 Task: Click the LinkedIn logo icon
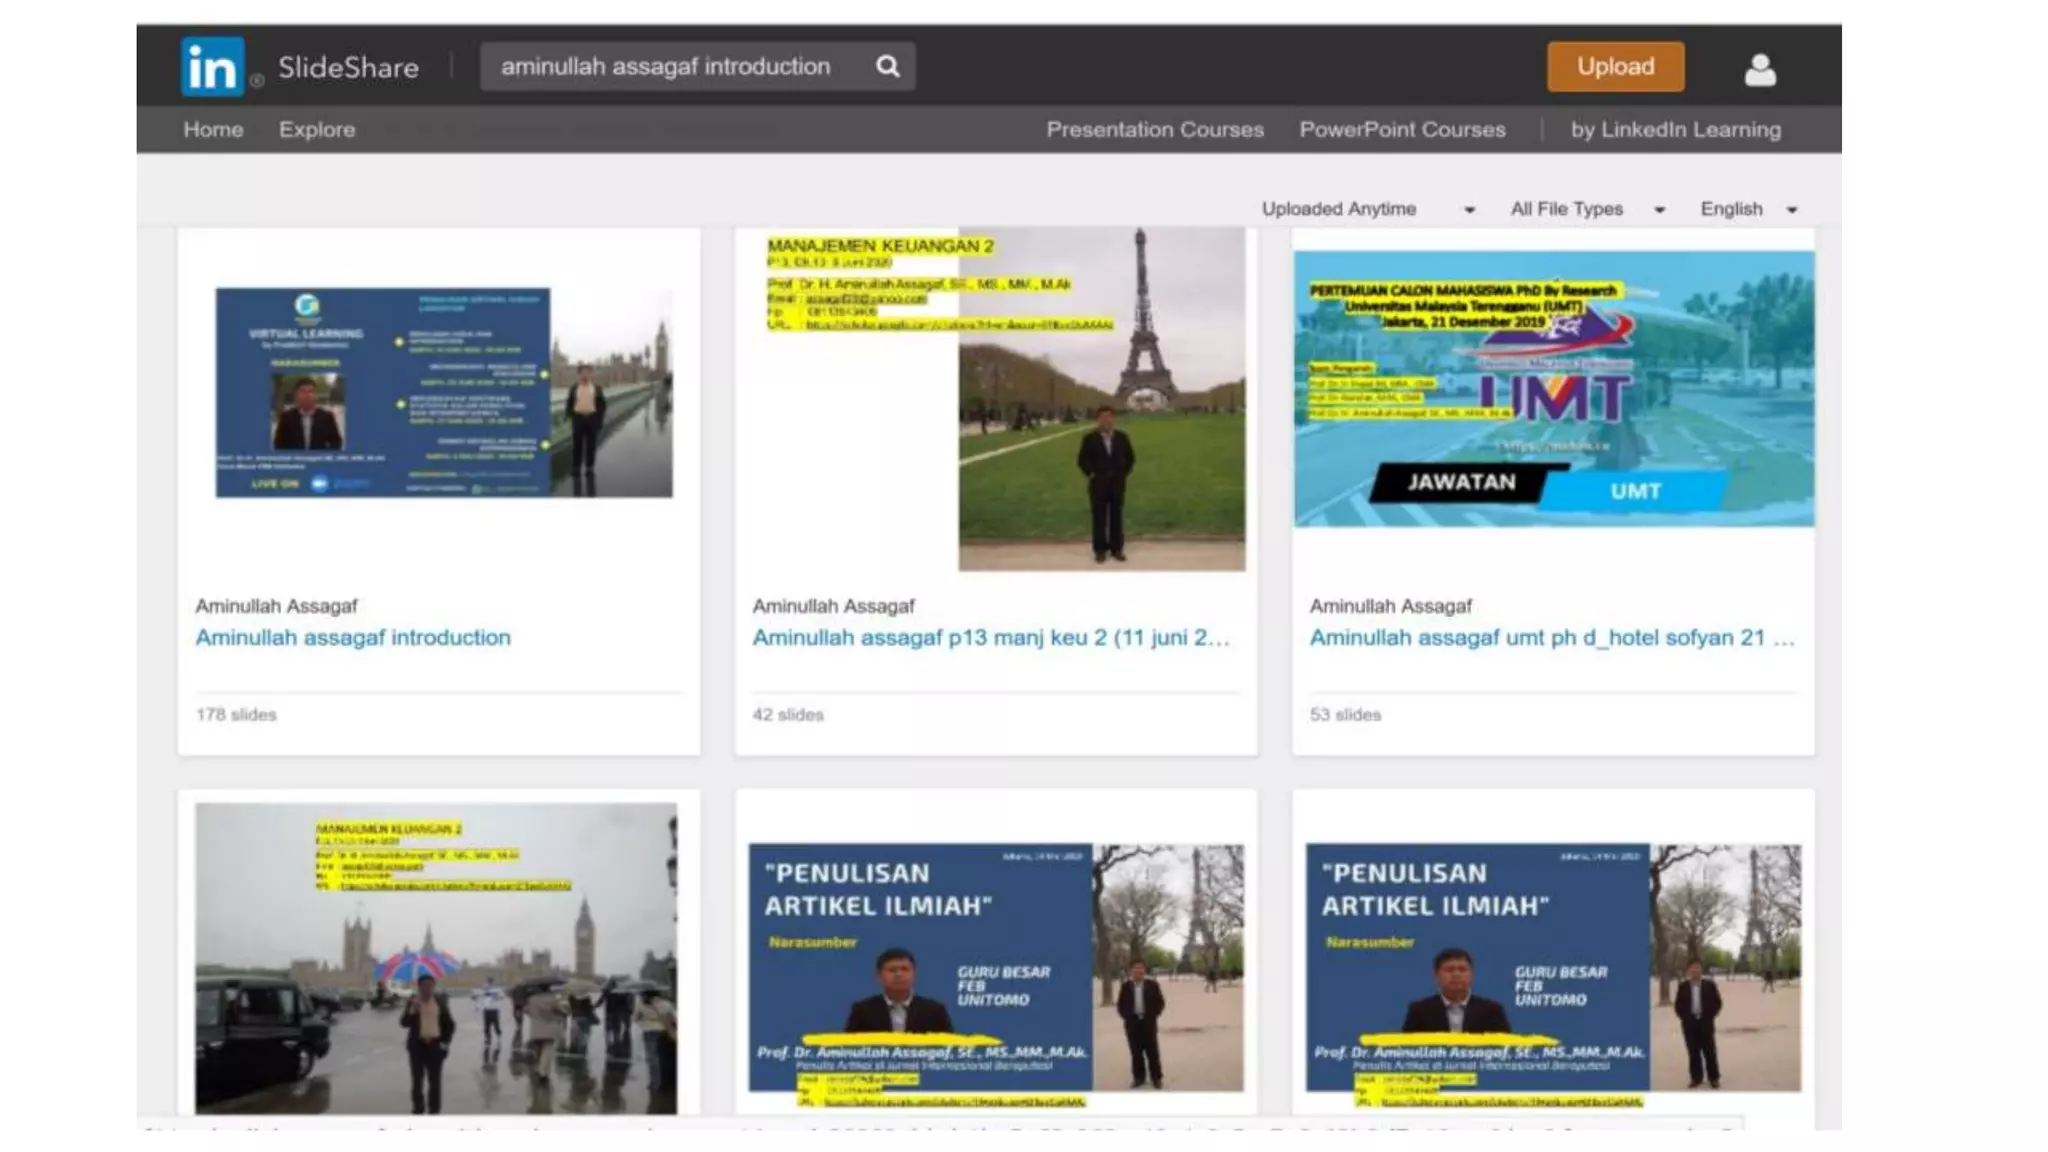tap(212, 67)
